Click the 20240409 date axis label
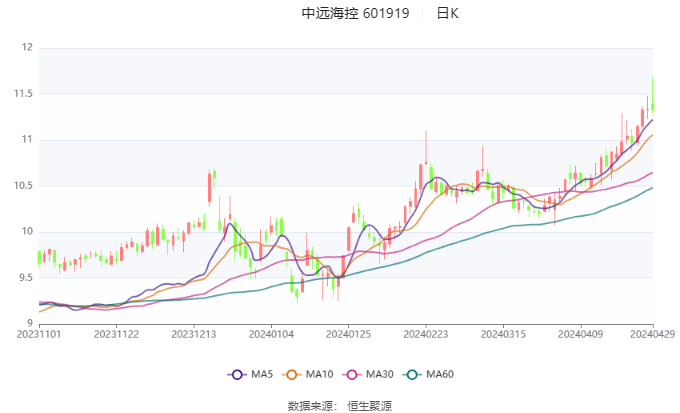 (580, 334)
